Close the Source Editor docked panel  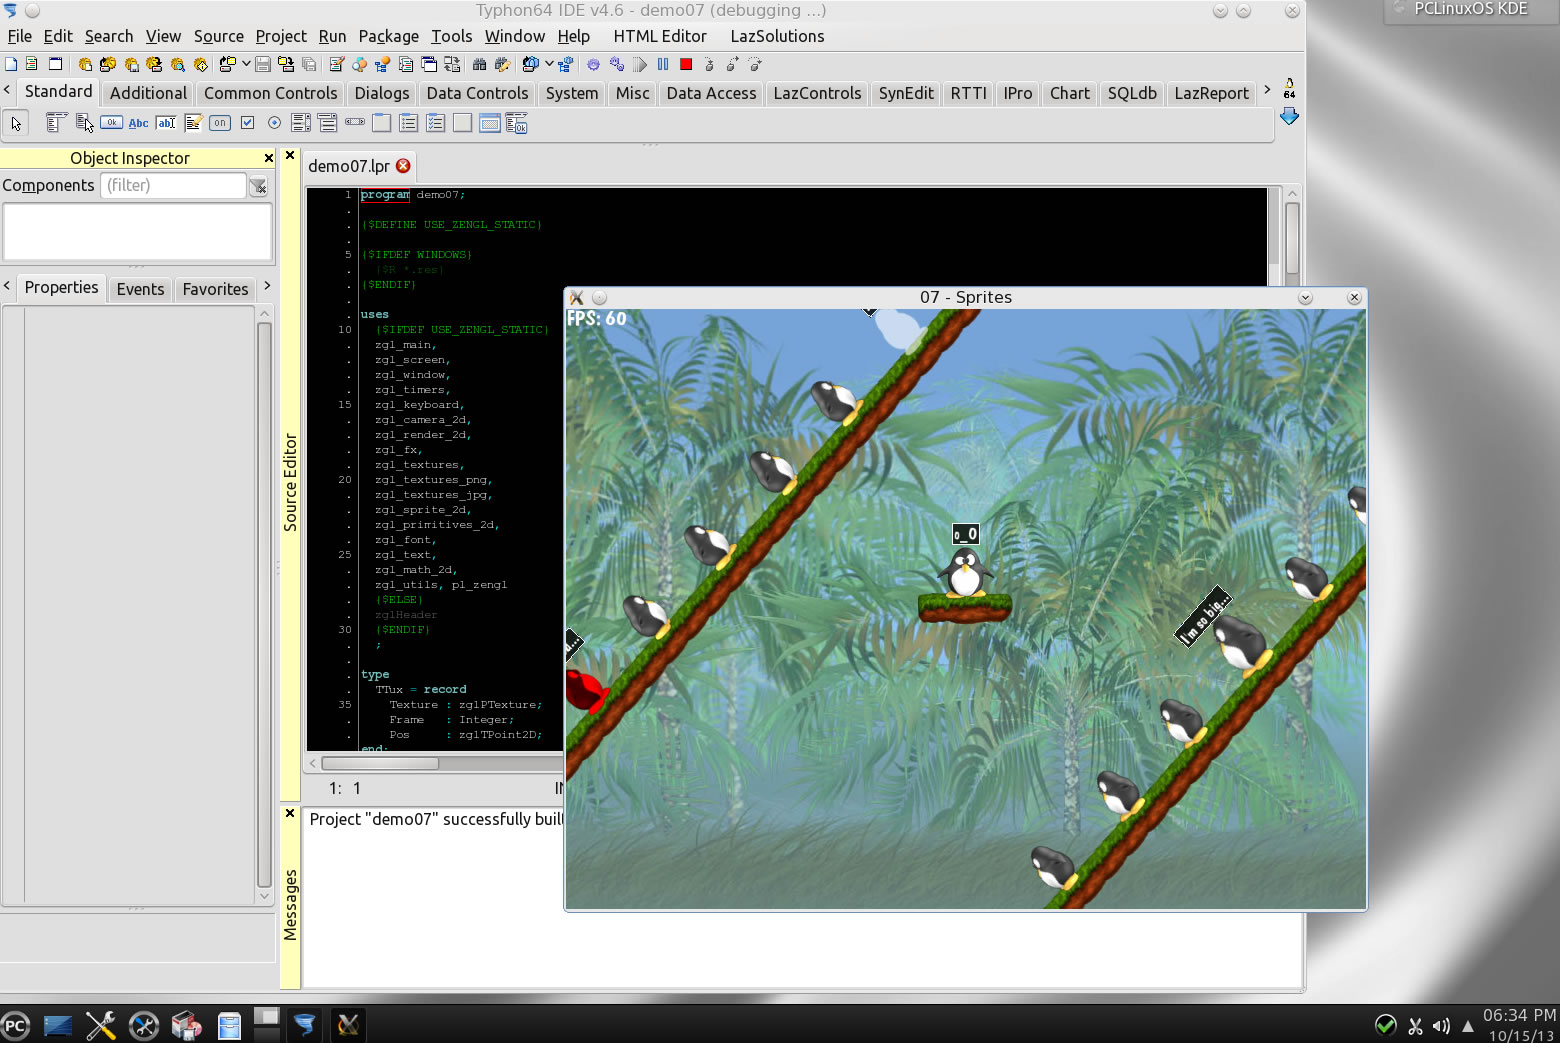tap(290, 155)
